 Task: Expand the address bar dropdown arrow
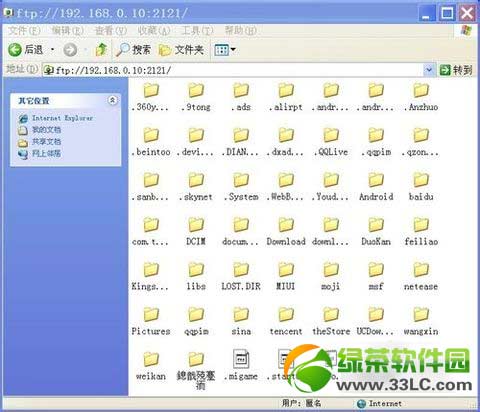click(429, 70)
